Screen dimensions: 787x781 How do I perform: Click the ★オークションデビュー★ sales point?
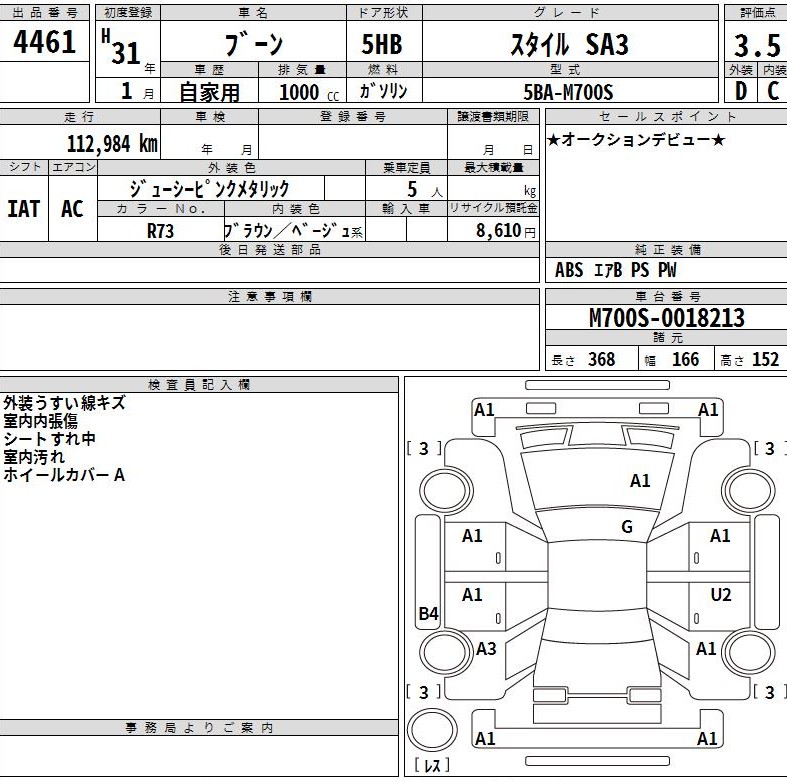pyautogui.click(x=635, y=139)
